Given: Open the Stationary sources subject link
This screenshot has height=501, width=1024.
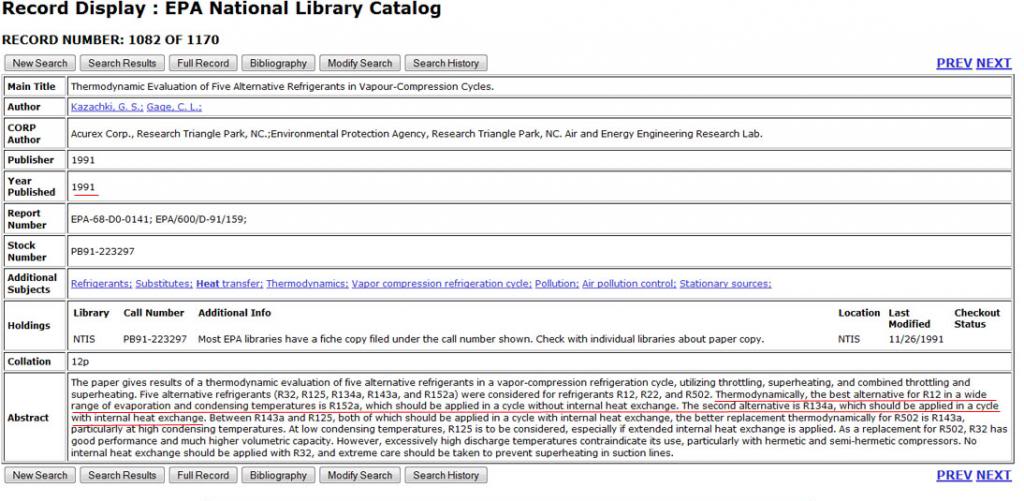Looking at the screenshot, I should 726,283.
